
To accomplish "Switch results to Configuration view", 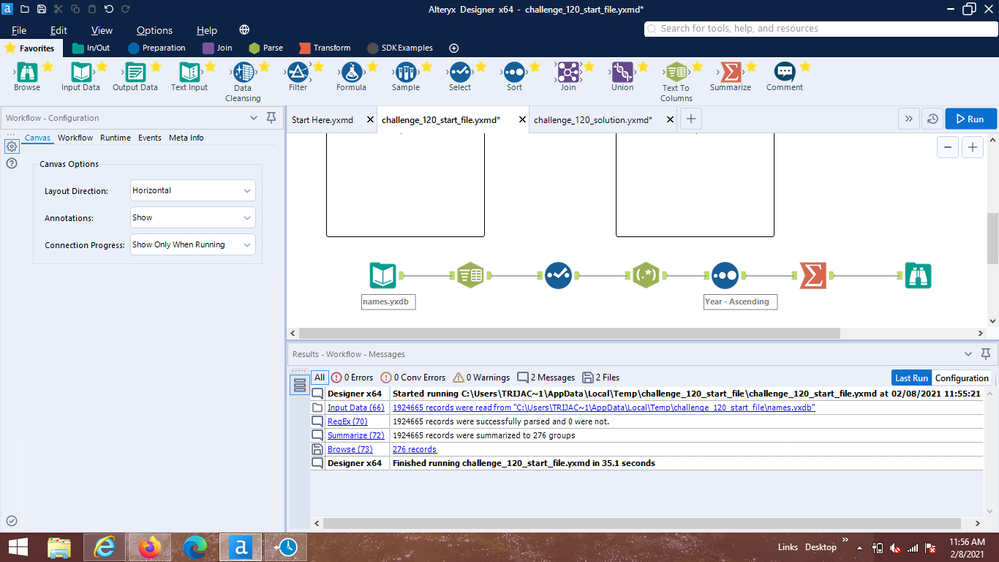I will tap(961, 378).
